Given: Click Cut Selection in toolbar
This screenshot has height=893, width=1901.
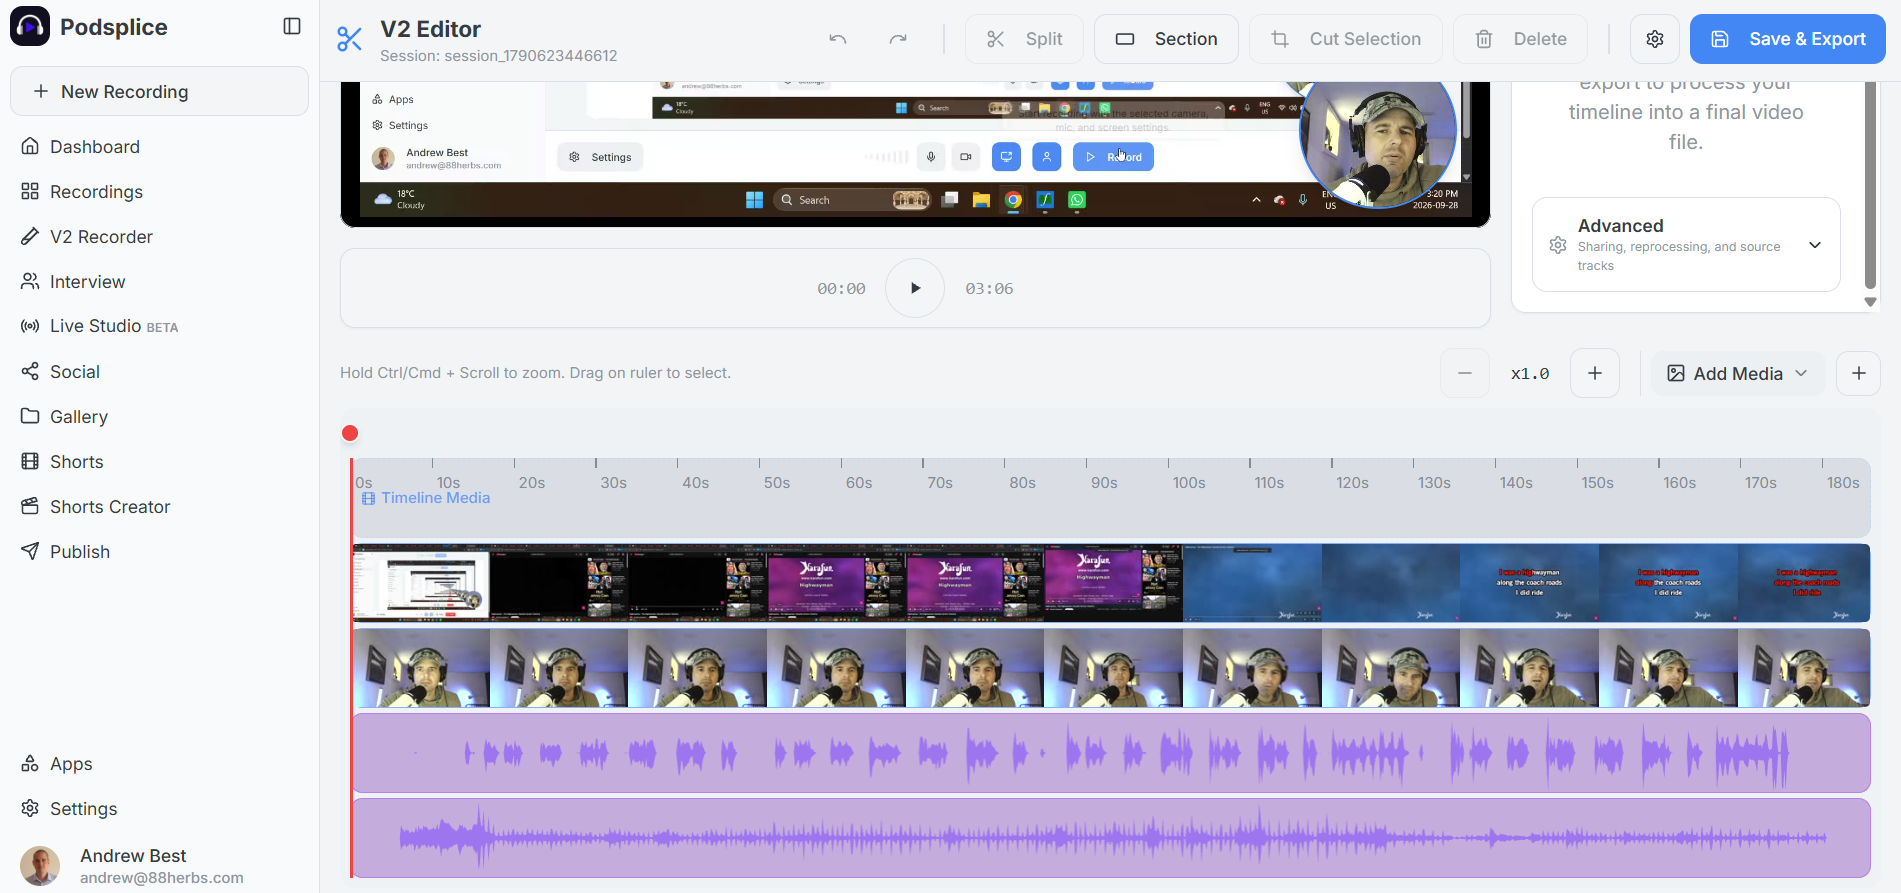Looking at the screenshot, I should (x=1346, y=39).
